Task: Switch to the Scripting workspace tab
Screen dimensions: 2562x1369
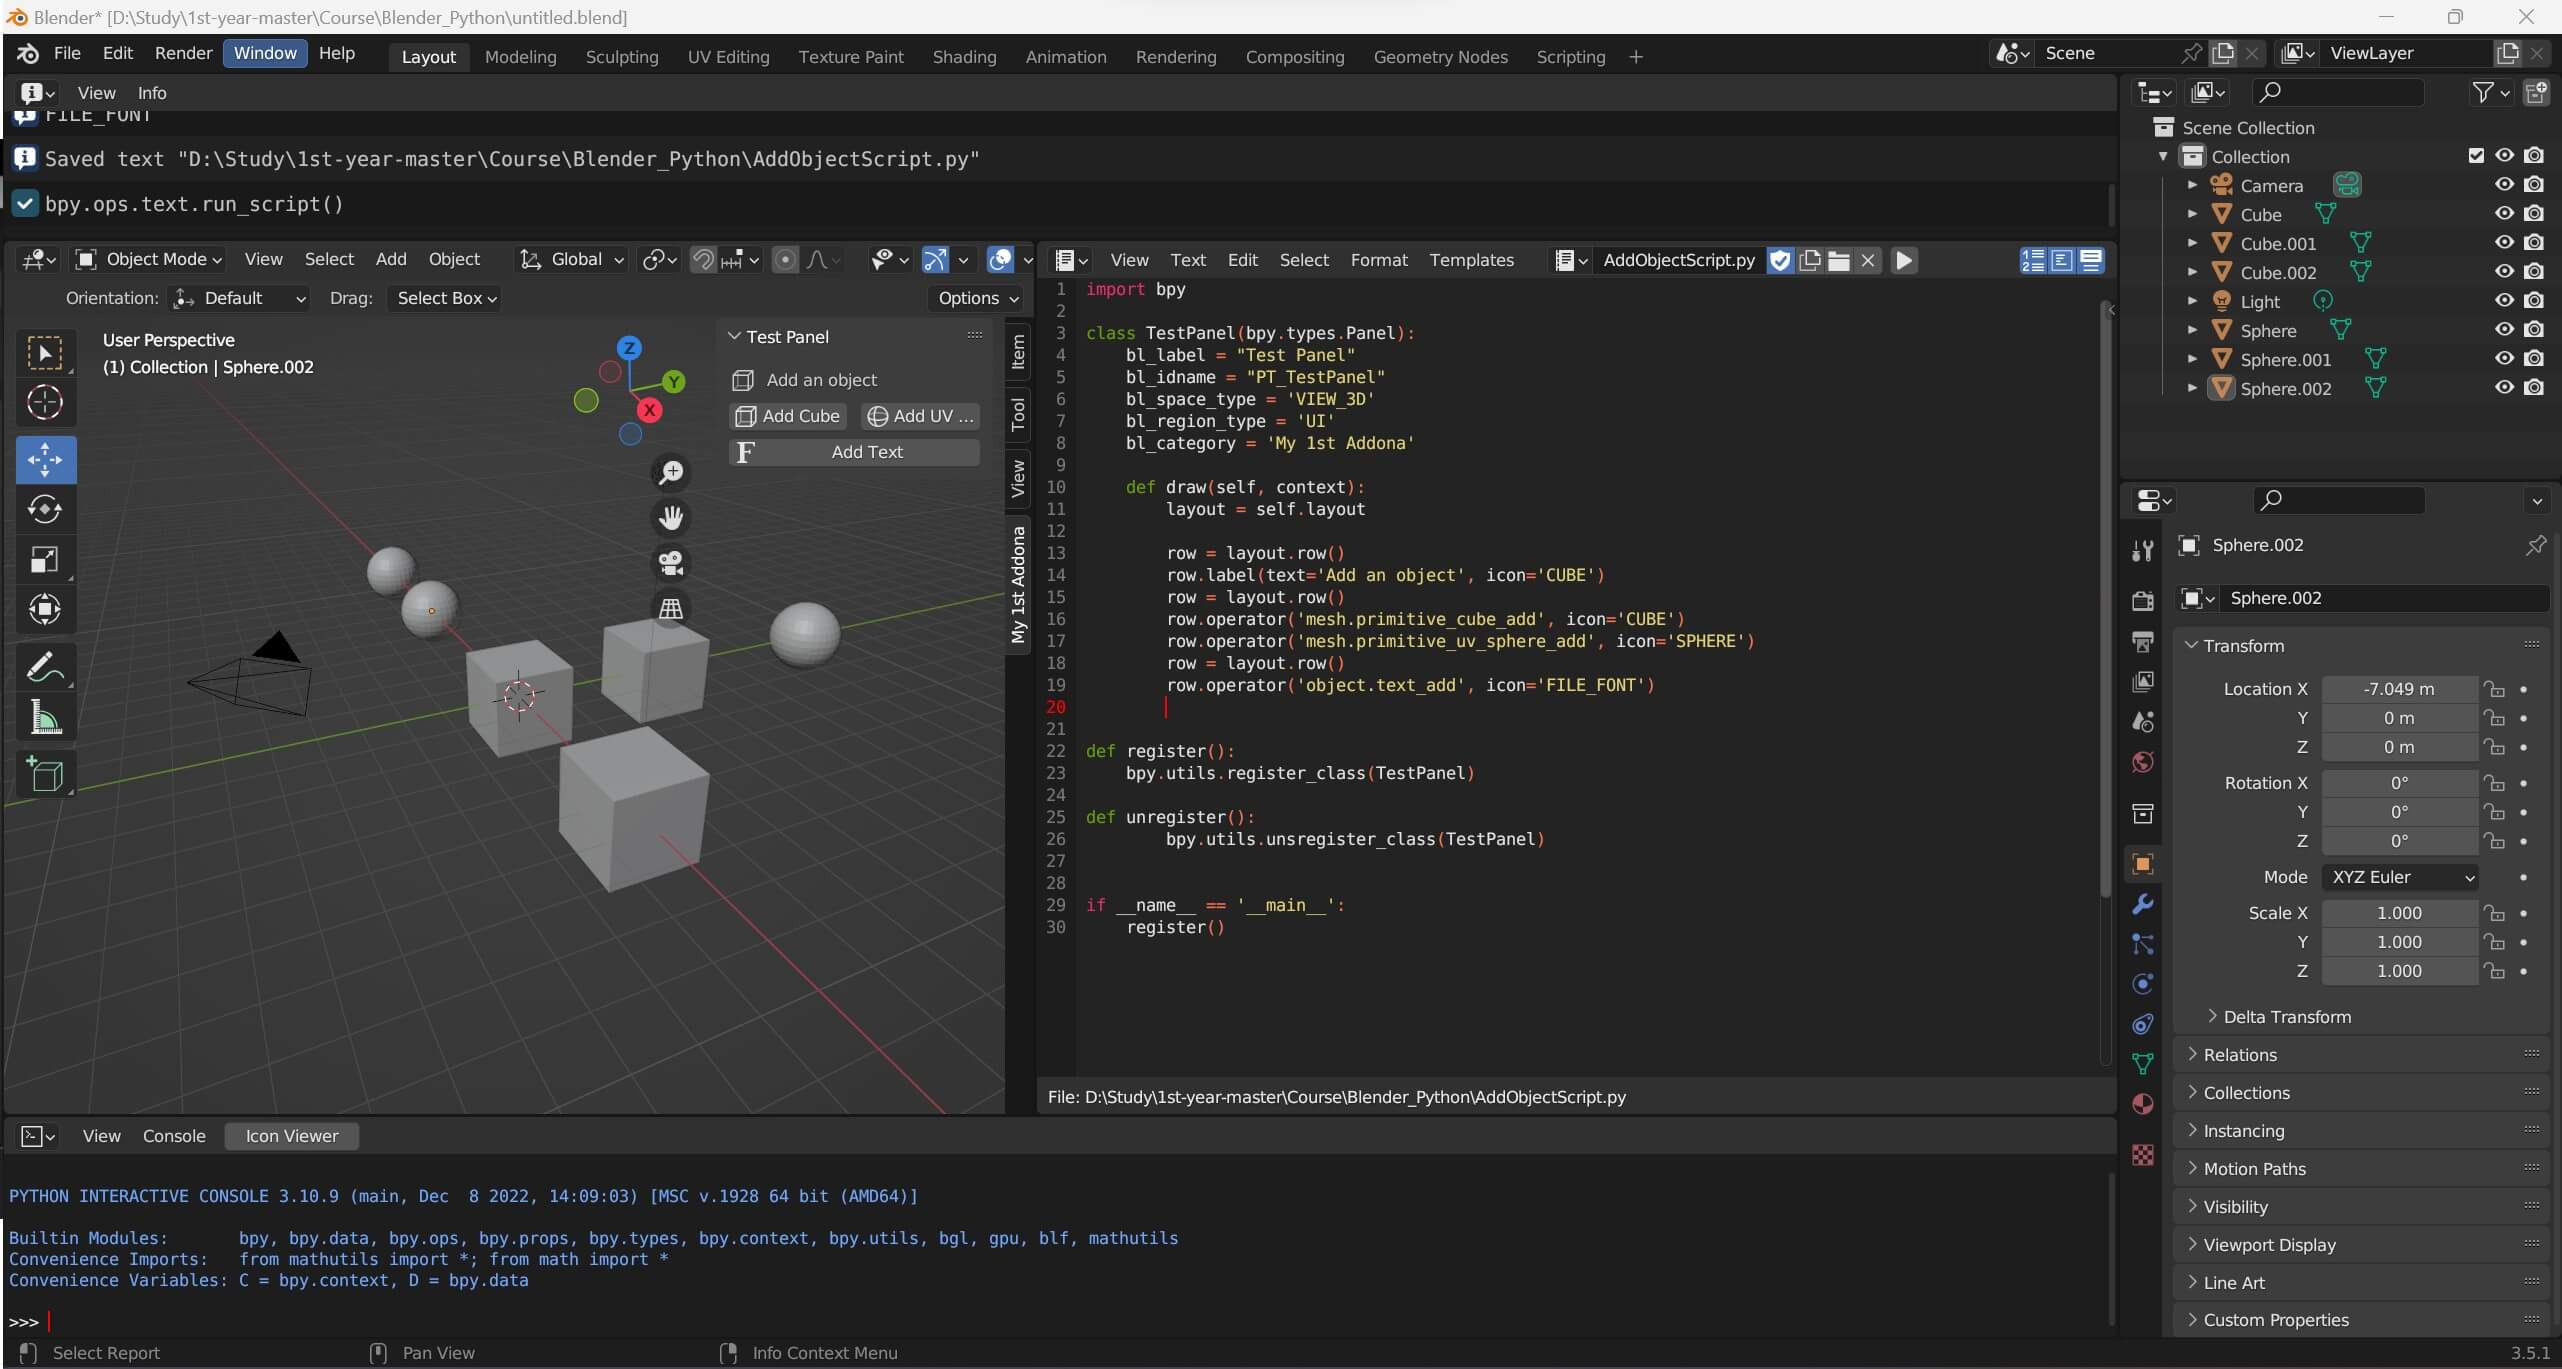Action: pos(1570,57)
